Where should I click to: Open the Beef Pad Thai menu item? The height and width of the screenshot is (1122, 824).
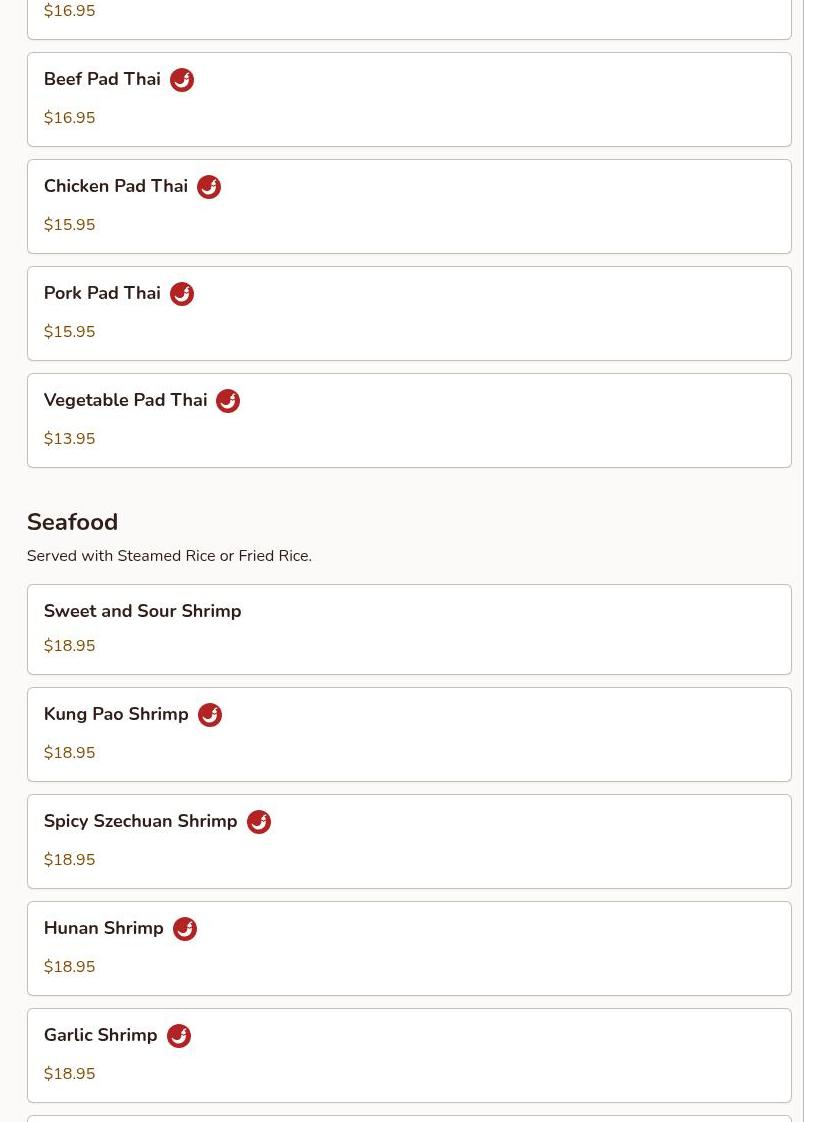[x=102, y=79]
